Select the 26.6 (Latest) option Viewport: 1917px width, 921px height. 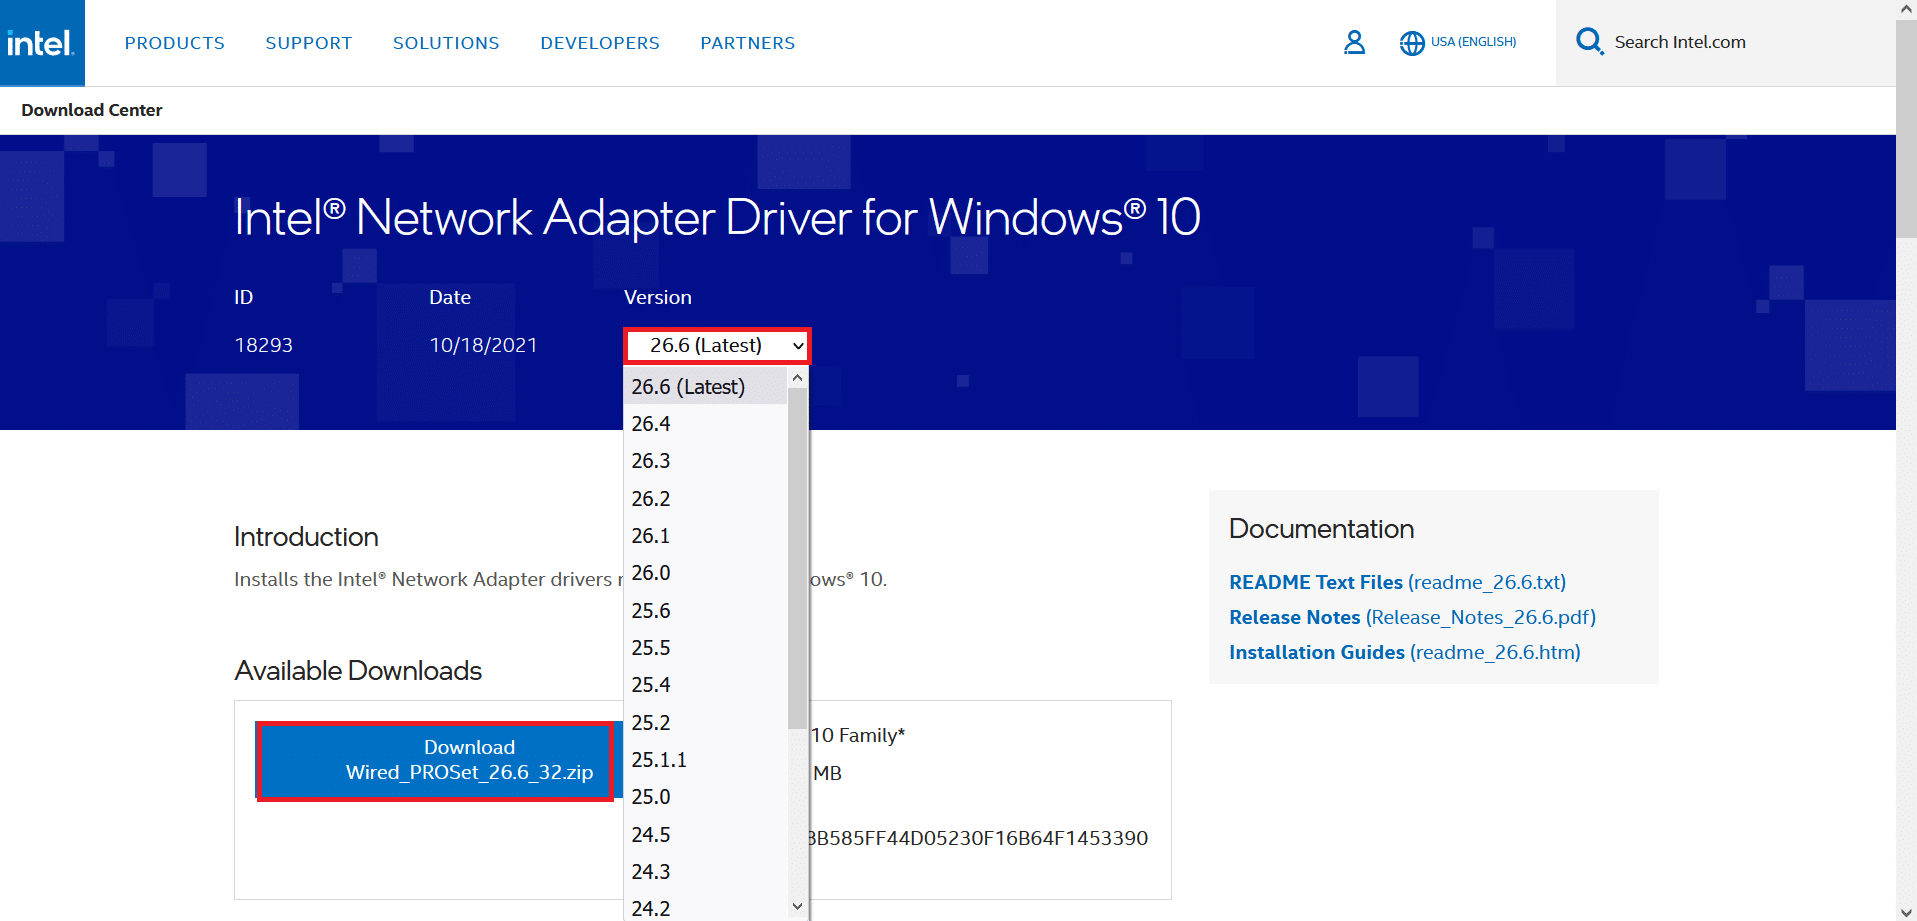(688, 386)
